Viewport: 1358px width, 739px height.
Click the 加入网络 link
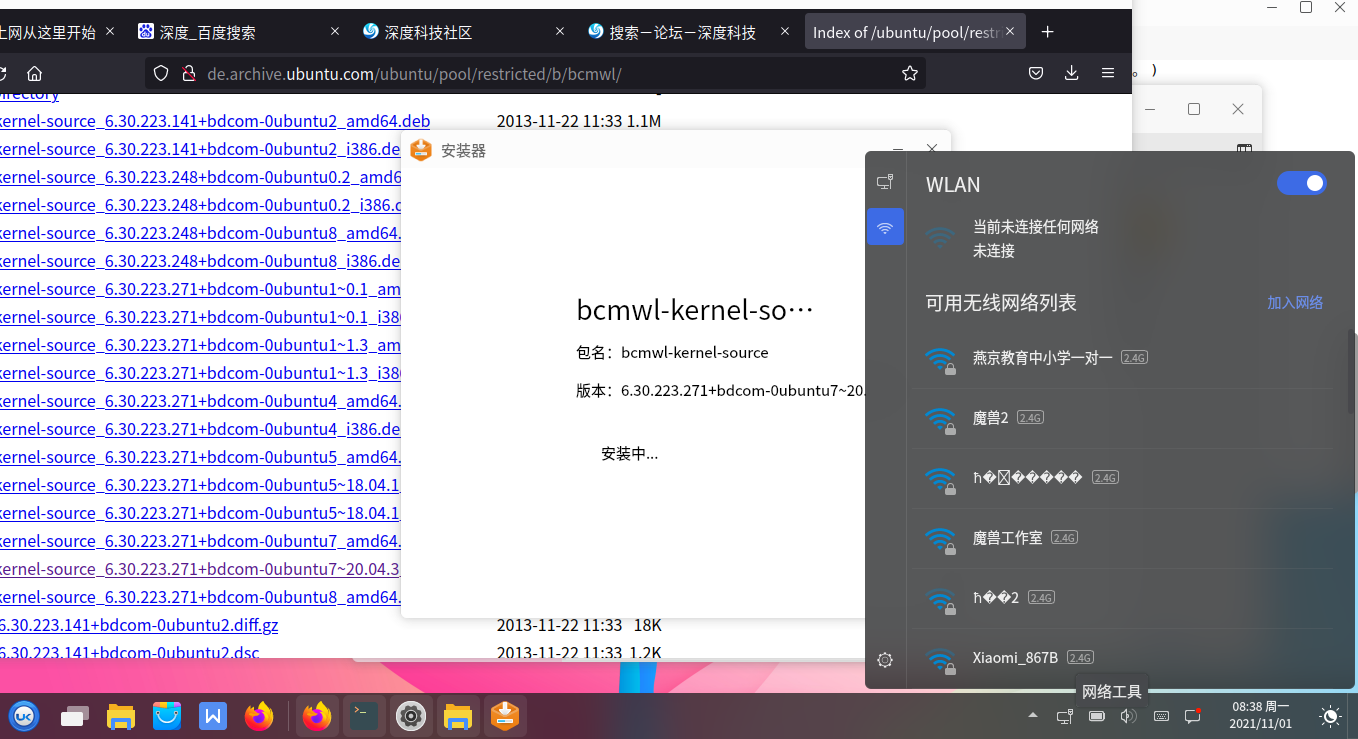pyautogui.click(x=1295, y=303)
